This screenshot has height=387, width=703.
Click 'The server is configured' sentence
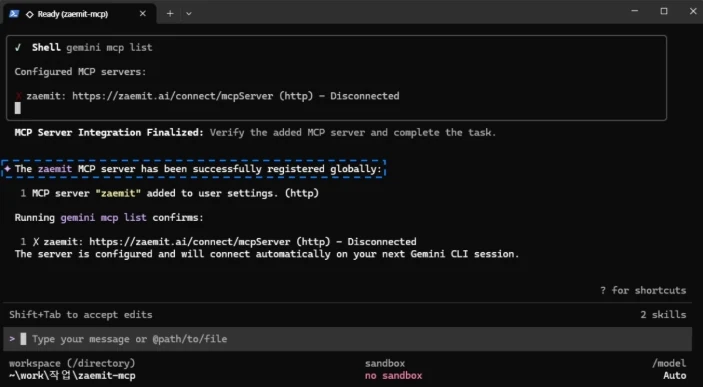coord(267,254)
